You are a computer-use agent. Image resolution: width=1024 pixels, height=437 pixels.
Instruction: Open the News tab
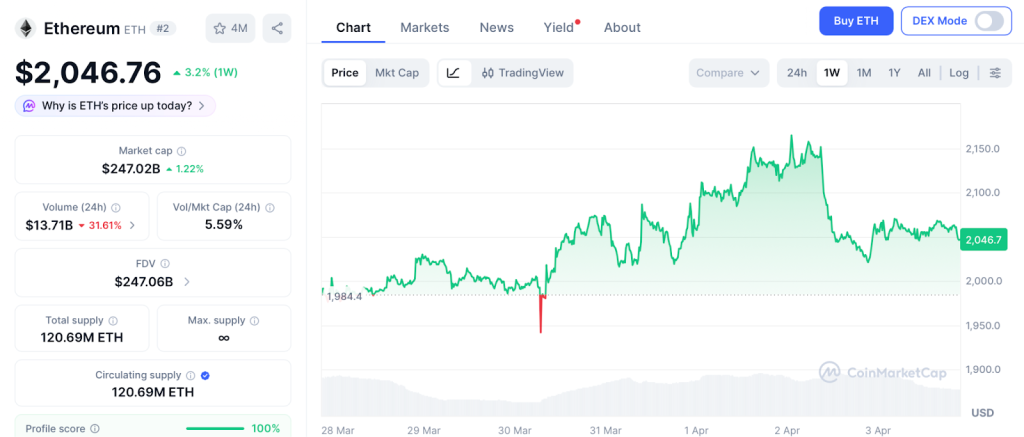pos(497,28)
